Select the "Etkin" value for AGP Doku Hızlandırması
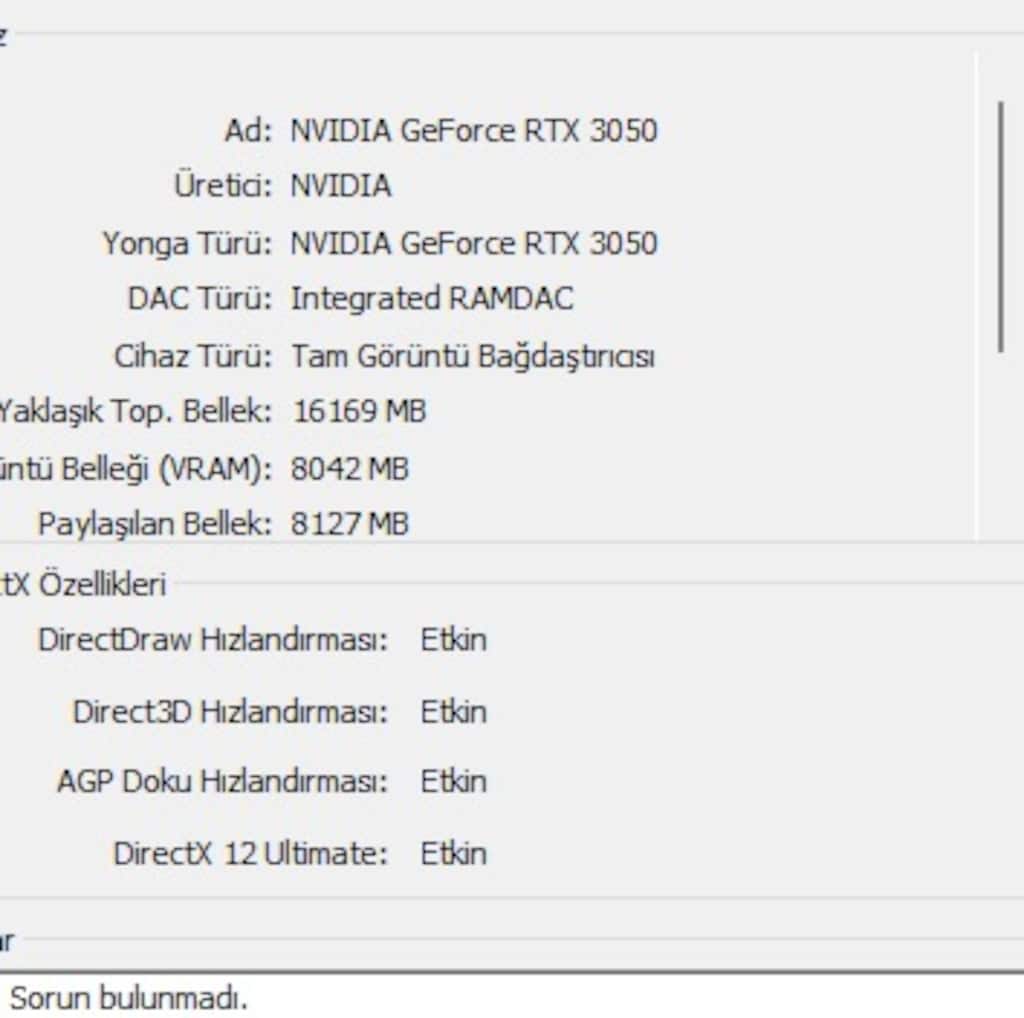This screenshot has height=1018, width=1024. click(x=453, y=782)
